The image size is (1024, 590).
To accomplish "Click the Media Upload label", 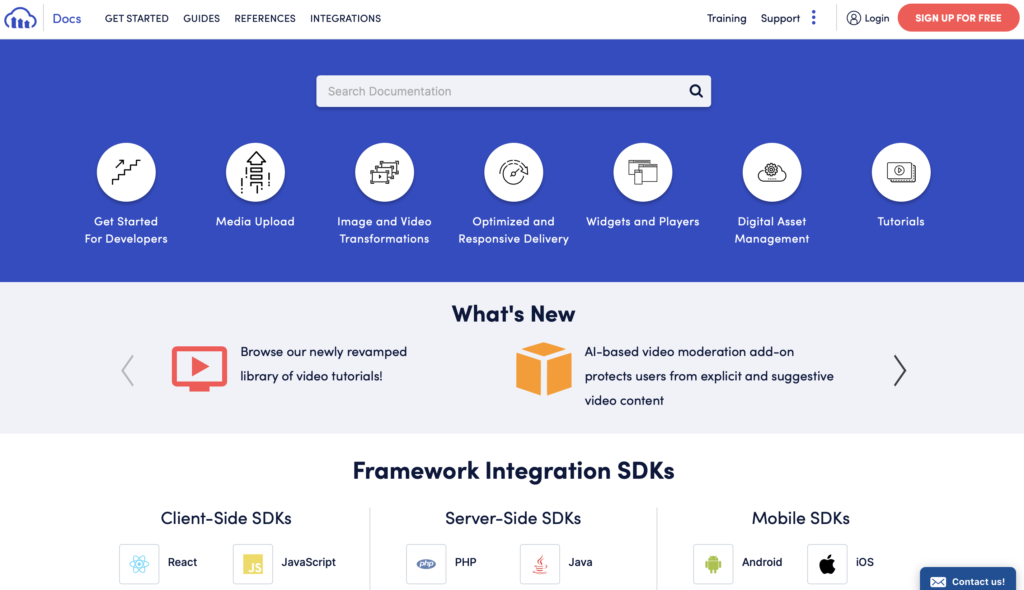I will click(x=255, y=221).
